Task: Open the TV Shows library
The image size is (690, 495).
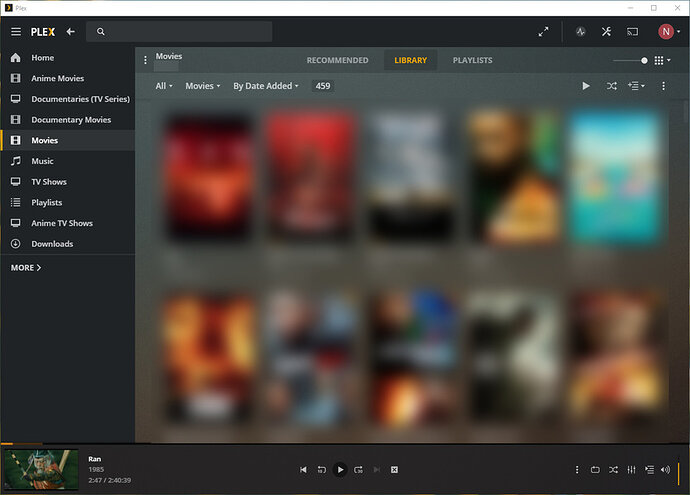Action: 68,182
